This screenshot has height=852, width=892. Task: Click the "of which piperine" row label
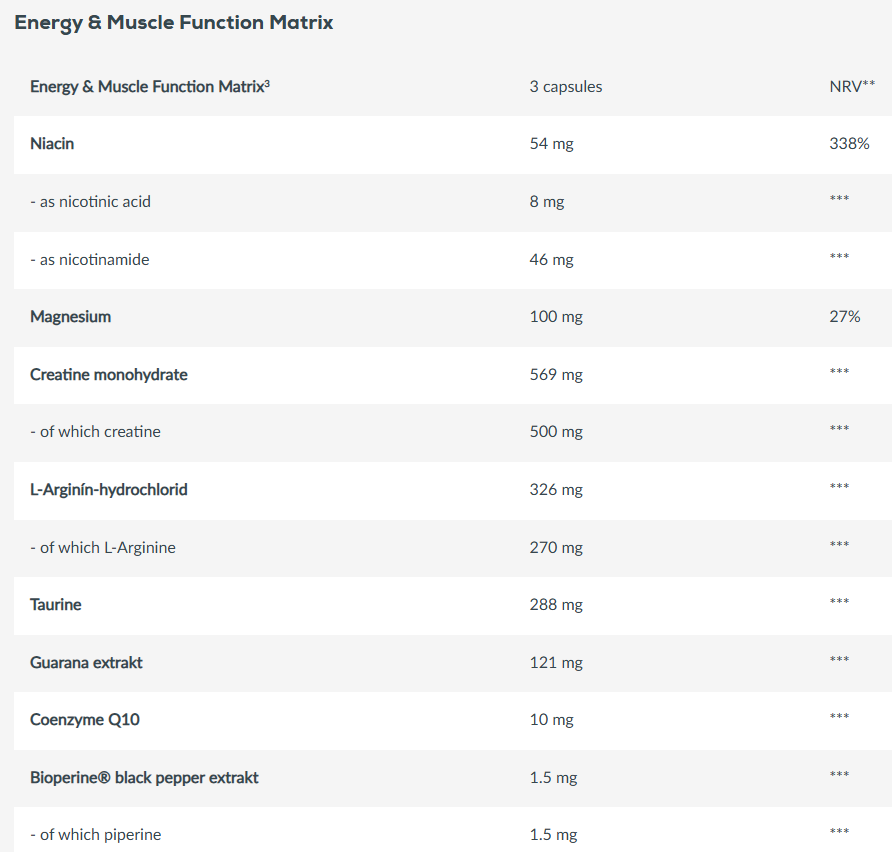(95, 835)
